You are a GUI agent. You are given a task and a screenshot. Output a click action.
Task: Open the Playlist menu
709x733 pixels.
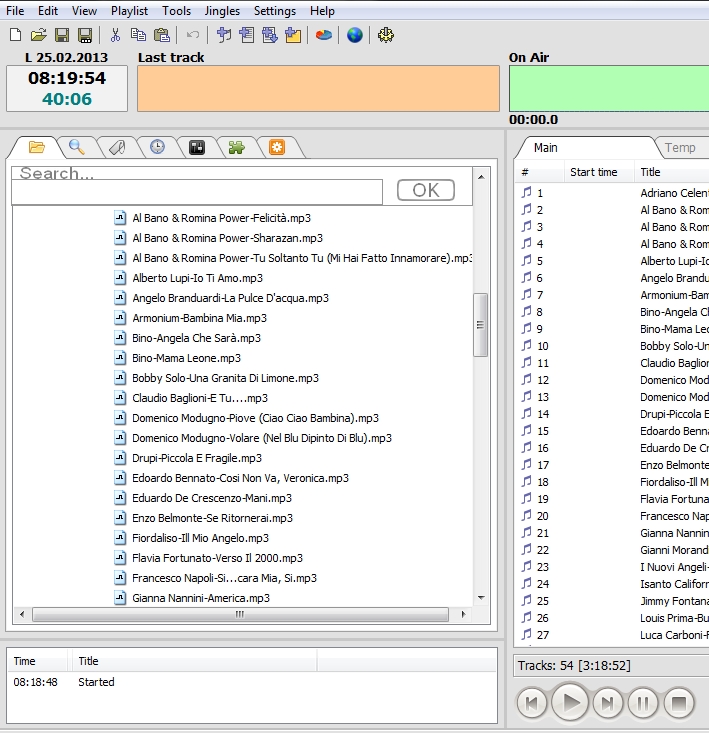pyautogui.click(x=129, y=11)
